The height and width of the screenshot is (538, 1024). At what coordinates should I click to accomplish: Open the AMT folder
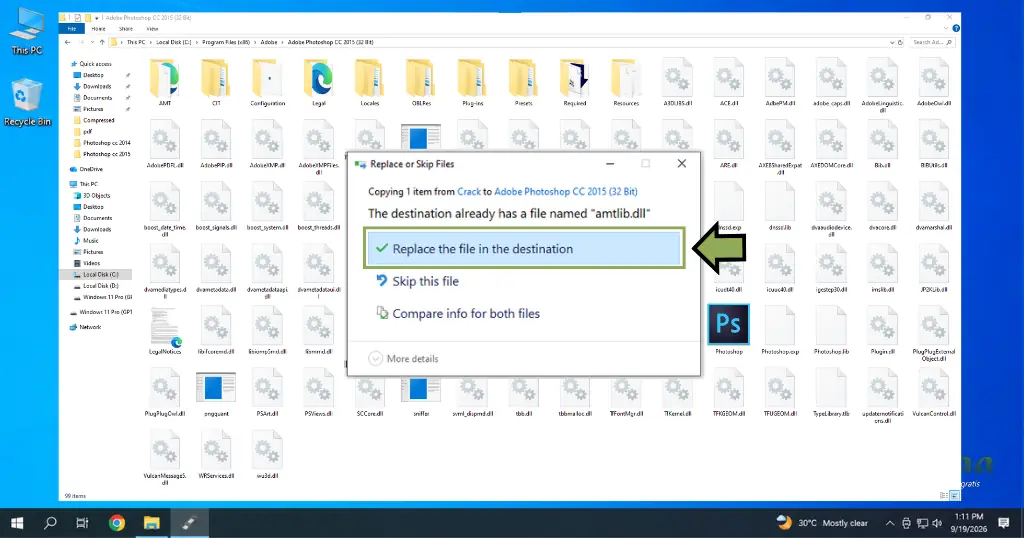(165, 82)
